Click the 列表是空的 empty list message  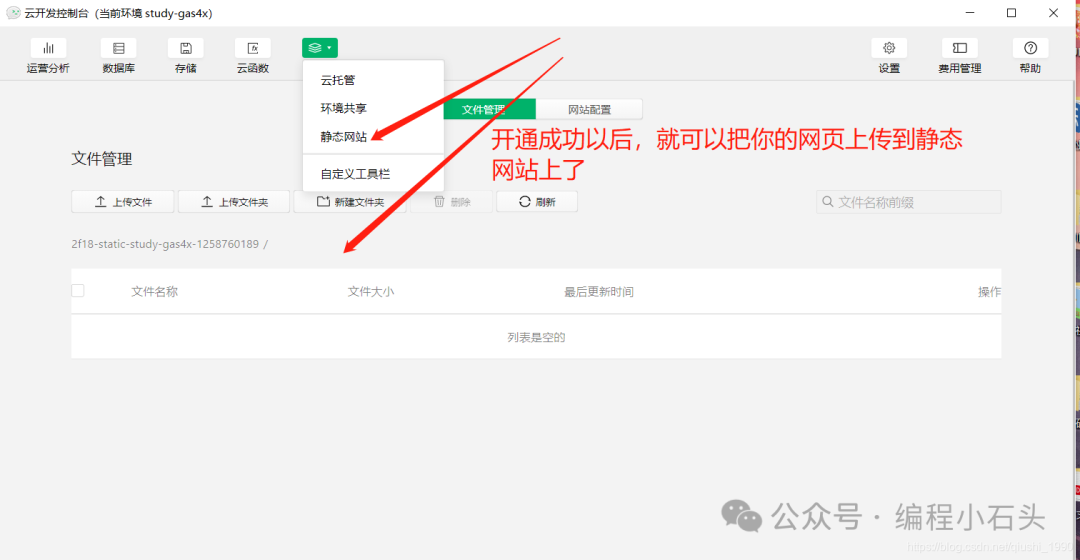536,337
